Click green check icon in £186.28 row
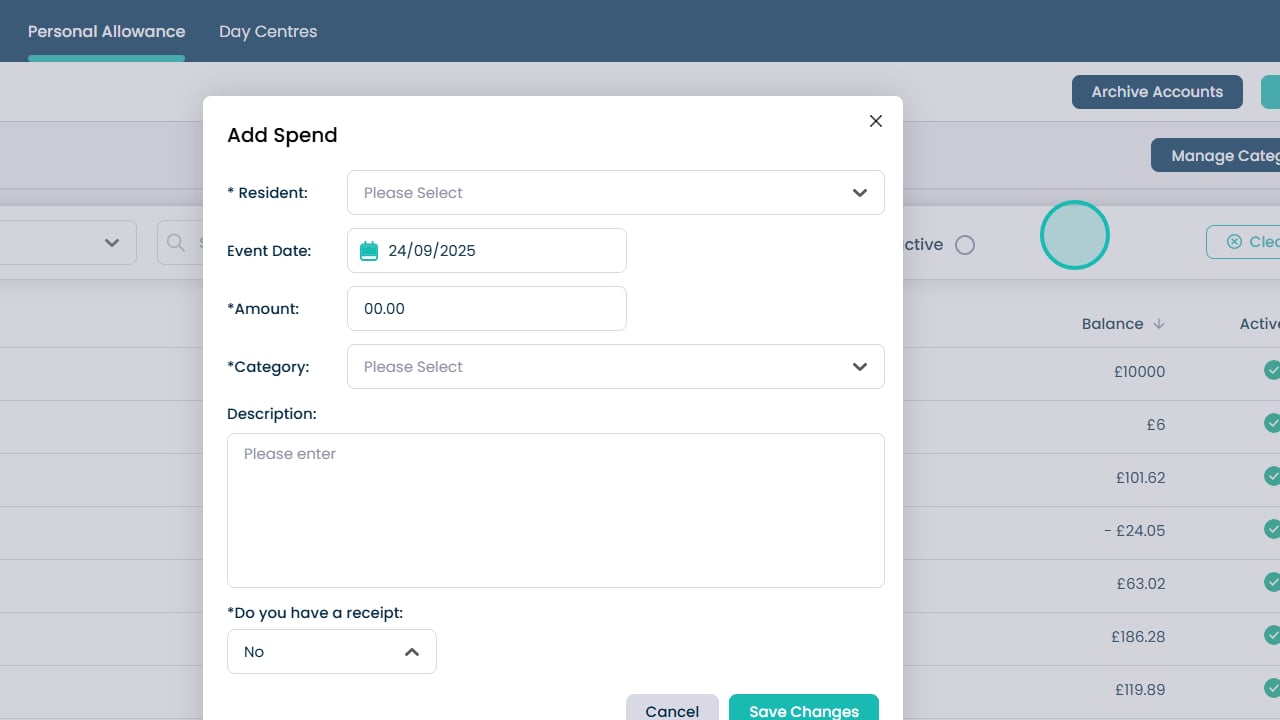Screen dimensions: 1280x720 click(x=1271, y=636)
